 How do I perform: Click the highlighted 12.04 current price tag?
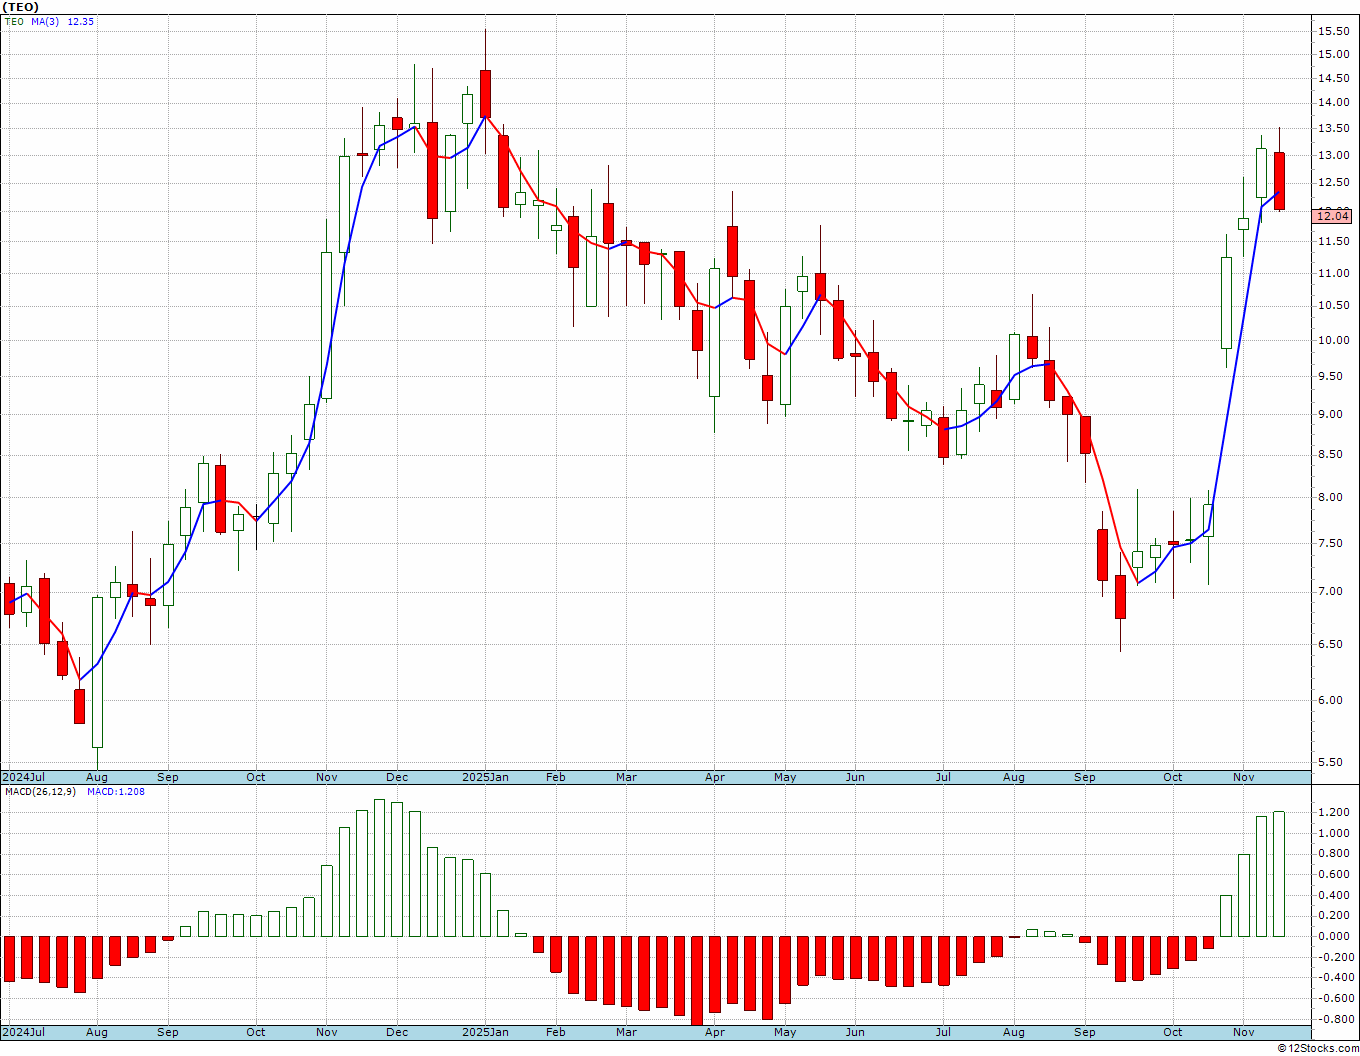click(x=1333, y=216)
